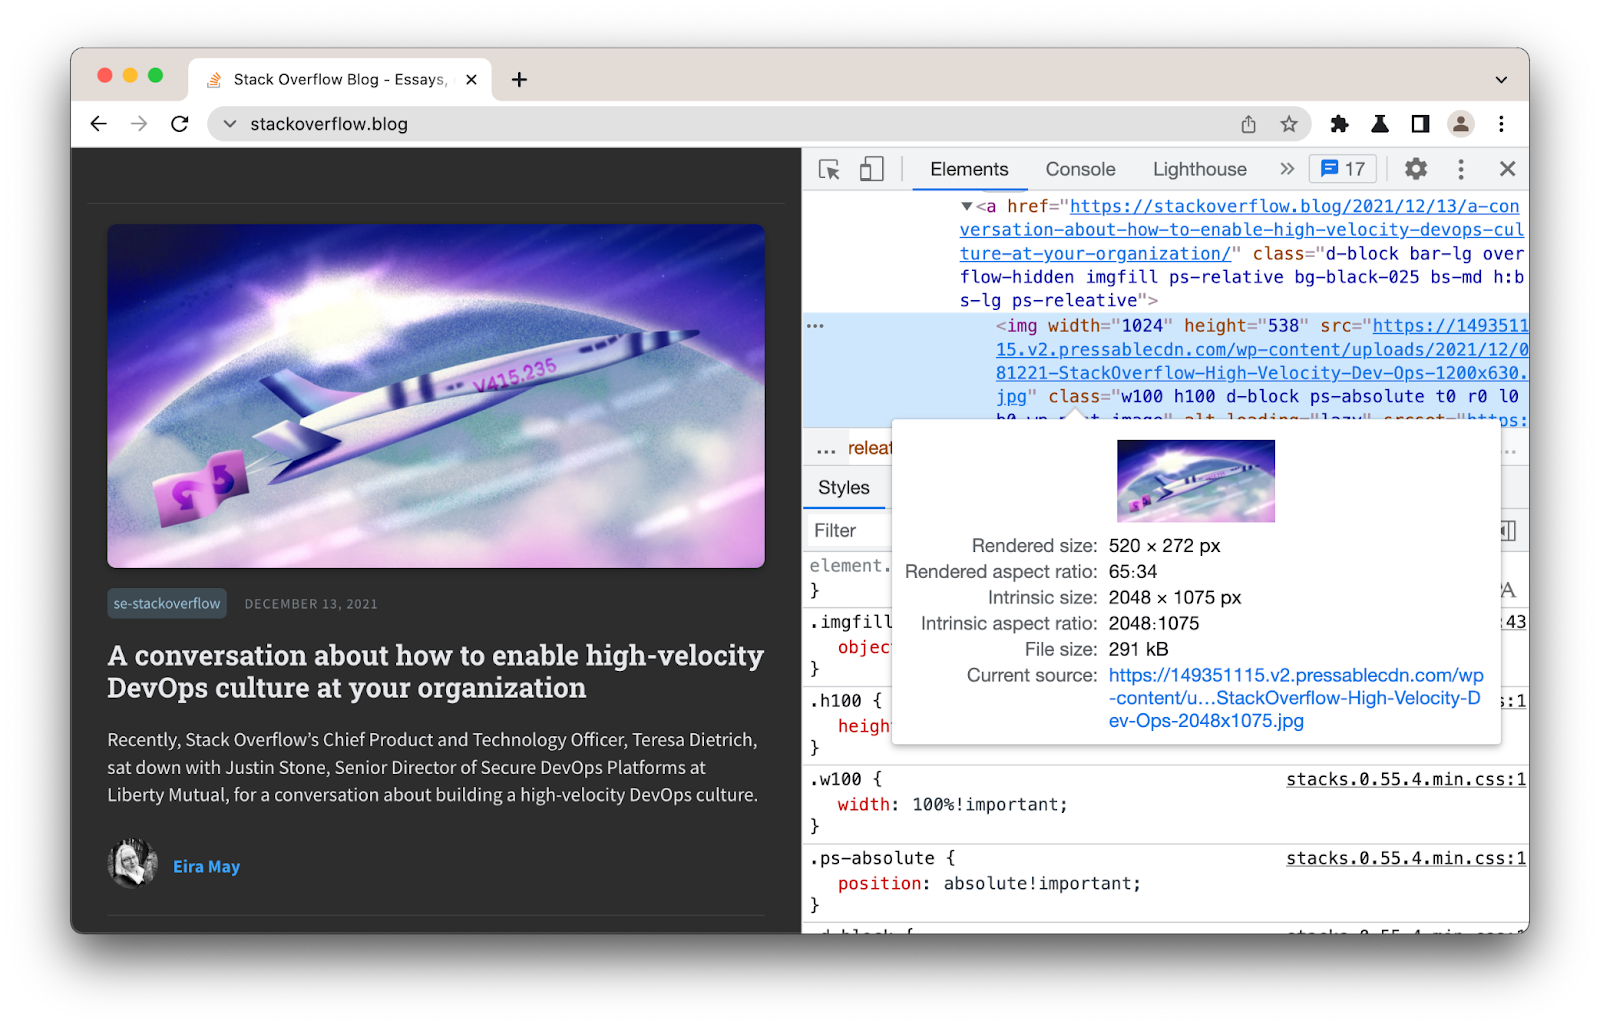This screenshot has height=1027, width=1600.
Task: Open Chrome Labs flask icon
Action: pyautogui.click(x=1380, y=124)
